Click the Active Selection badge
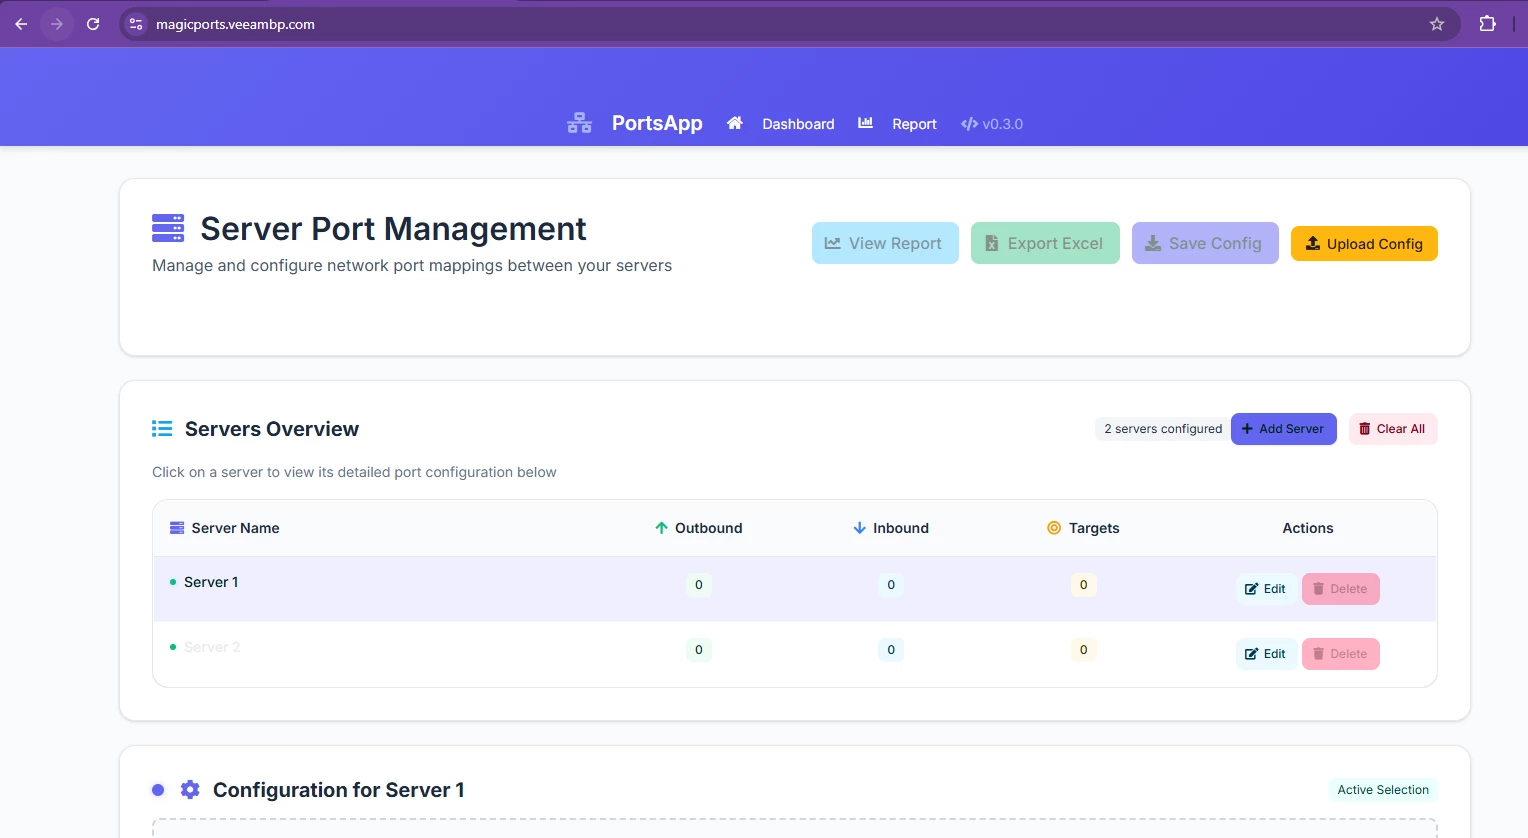This screenshot has height=838, width=1528. pyautogui.click(x=1383, y=790)
